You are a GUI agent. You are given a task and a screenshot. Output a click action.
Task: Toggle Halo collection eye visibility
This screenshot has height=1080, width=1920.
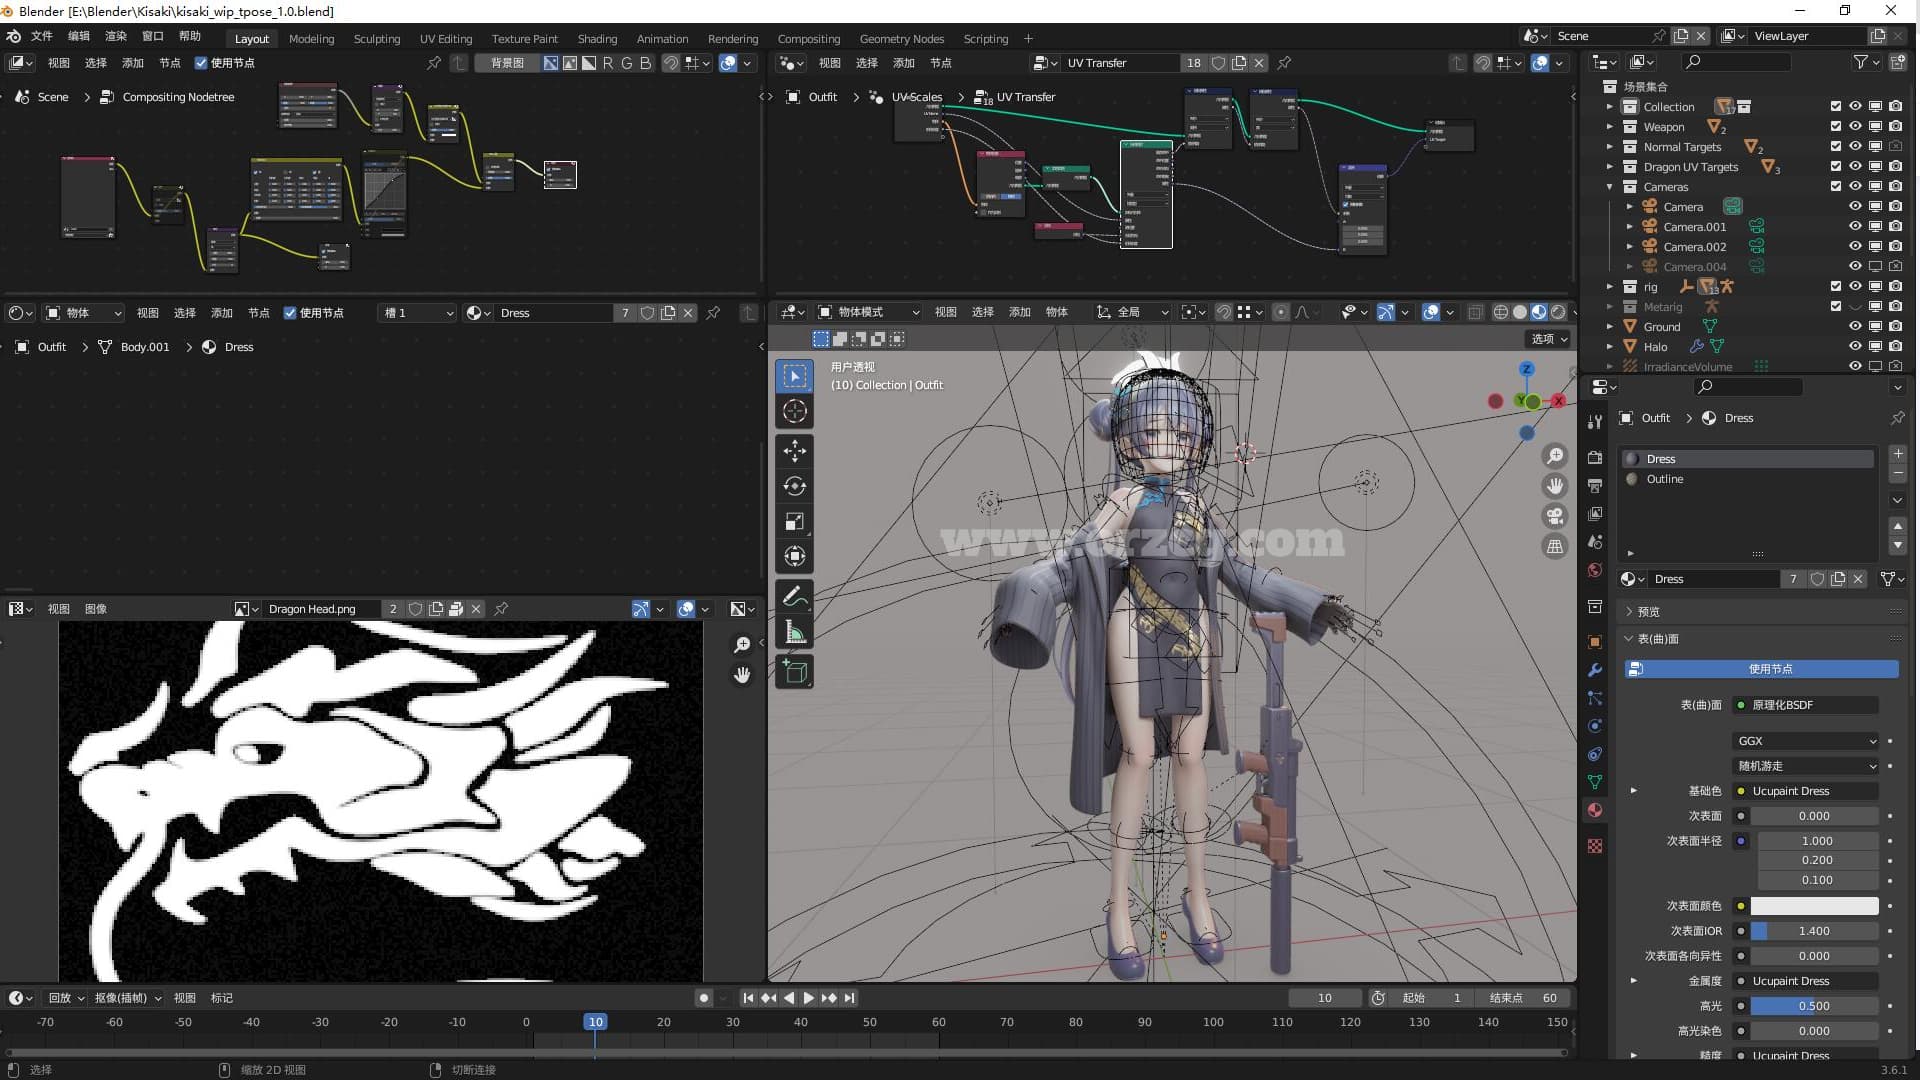tap(1855, 347)
